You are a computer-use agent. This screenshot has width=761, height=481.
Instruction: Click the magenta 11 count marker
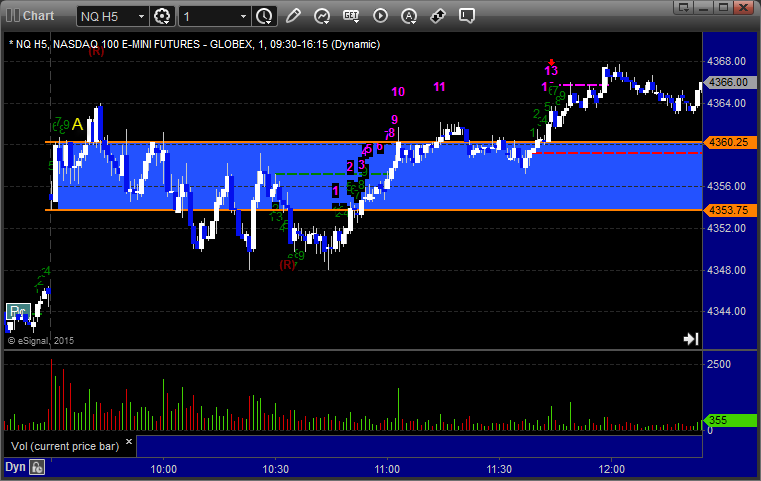pos(439,87)
